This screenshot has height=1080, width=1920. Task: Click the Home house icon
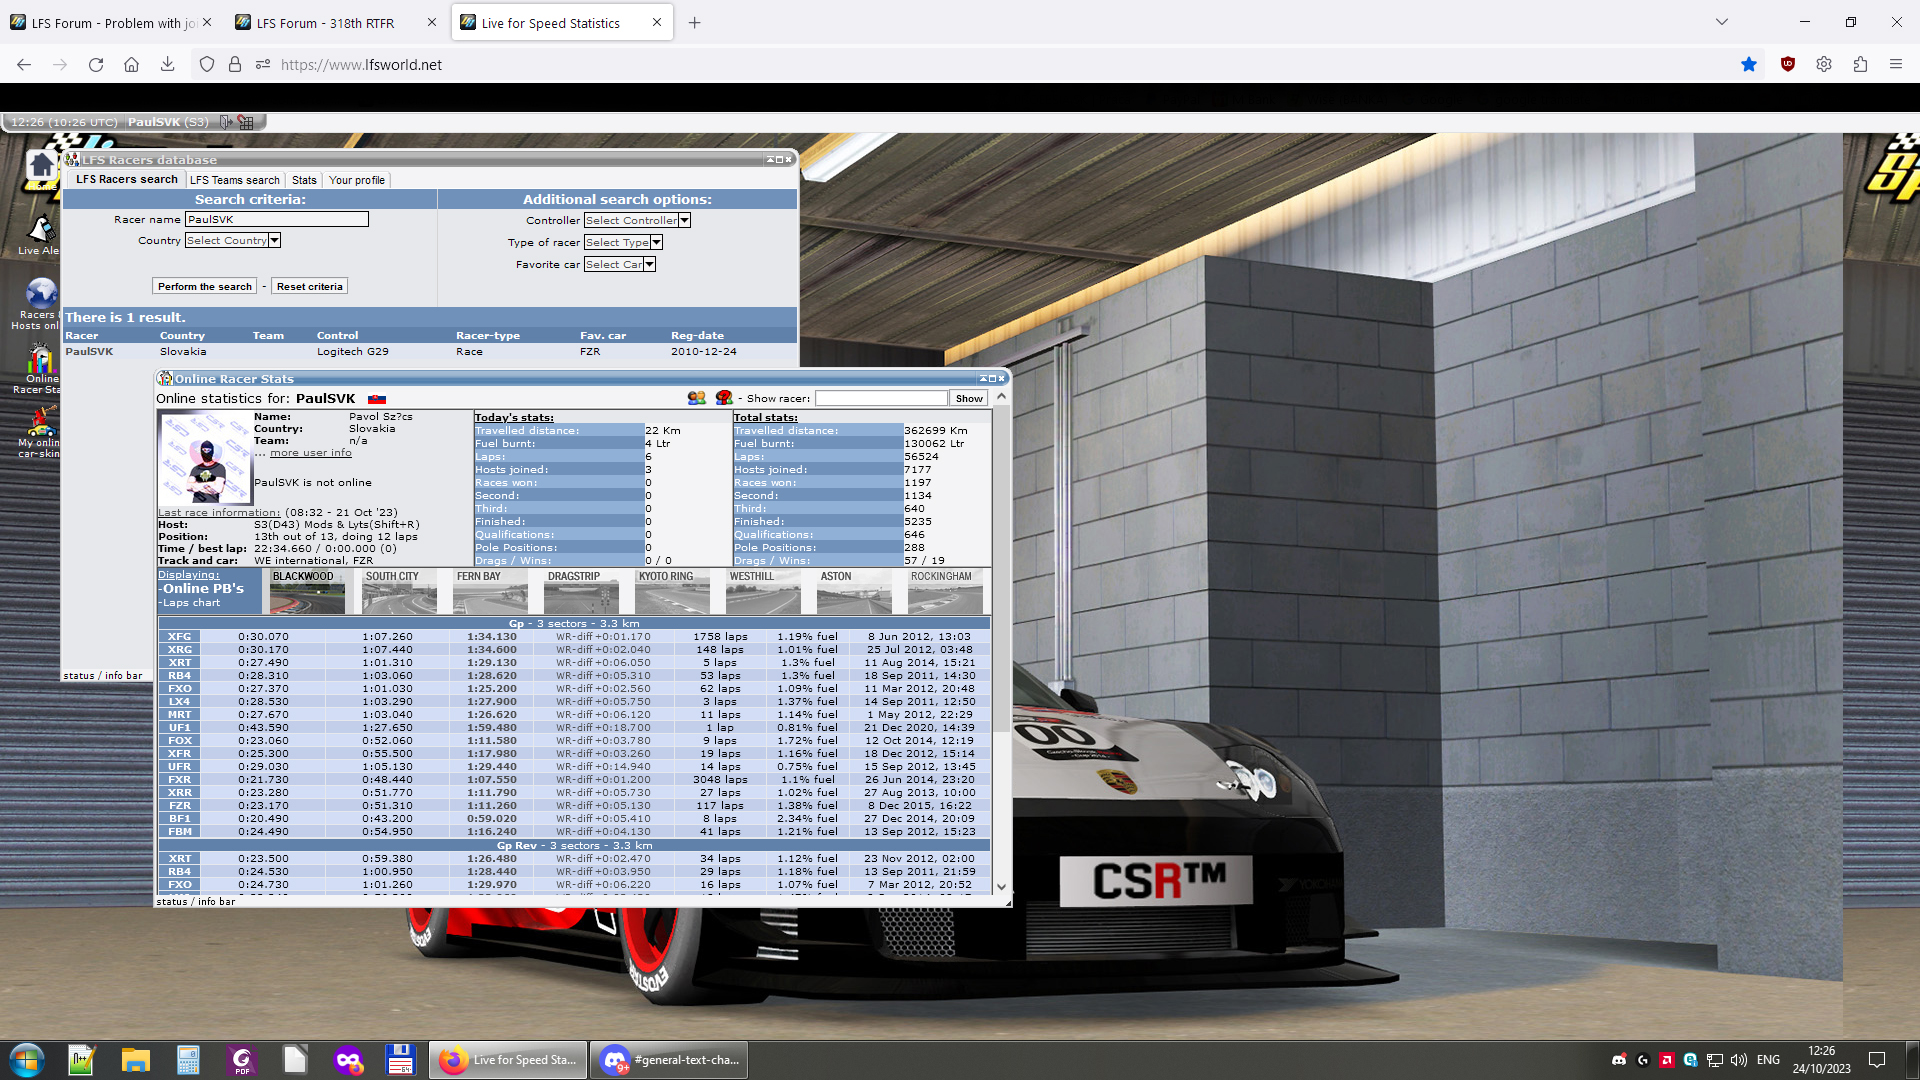[41, 165]
